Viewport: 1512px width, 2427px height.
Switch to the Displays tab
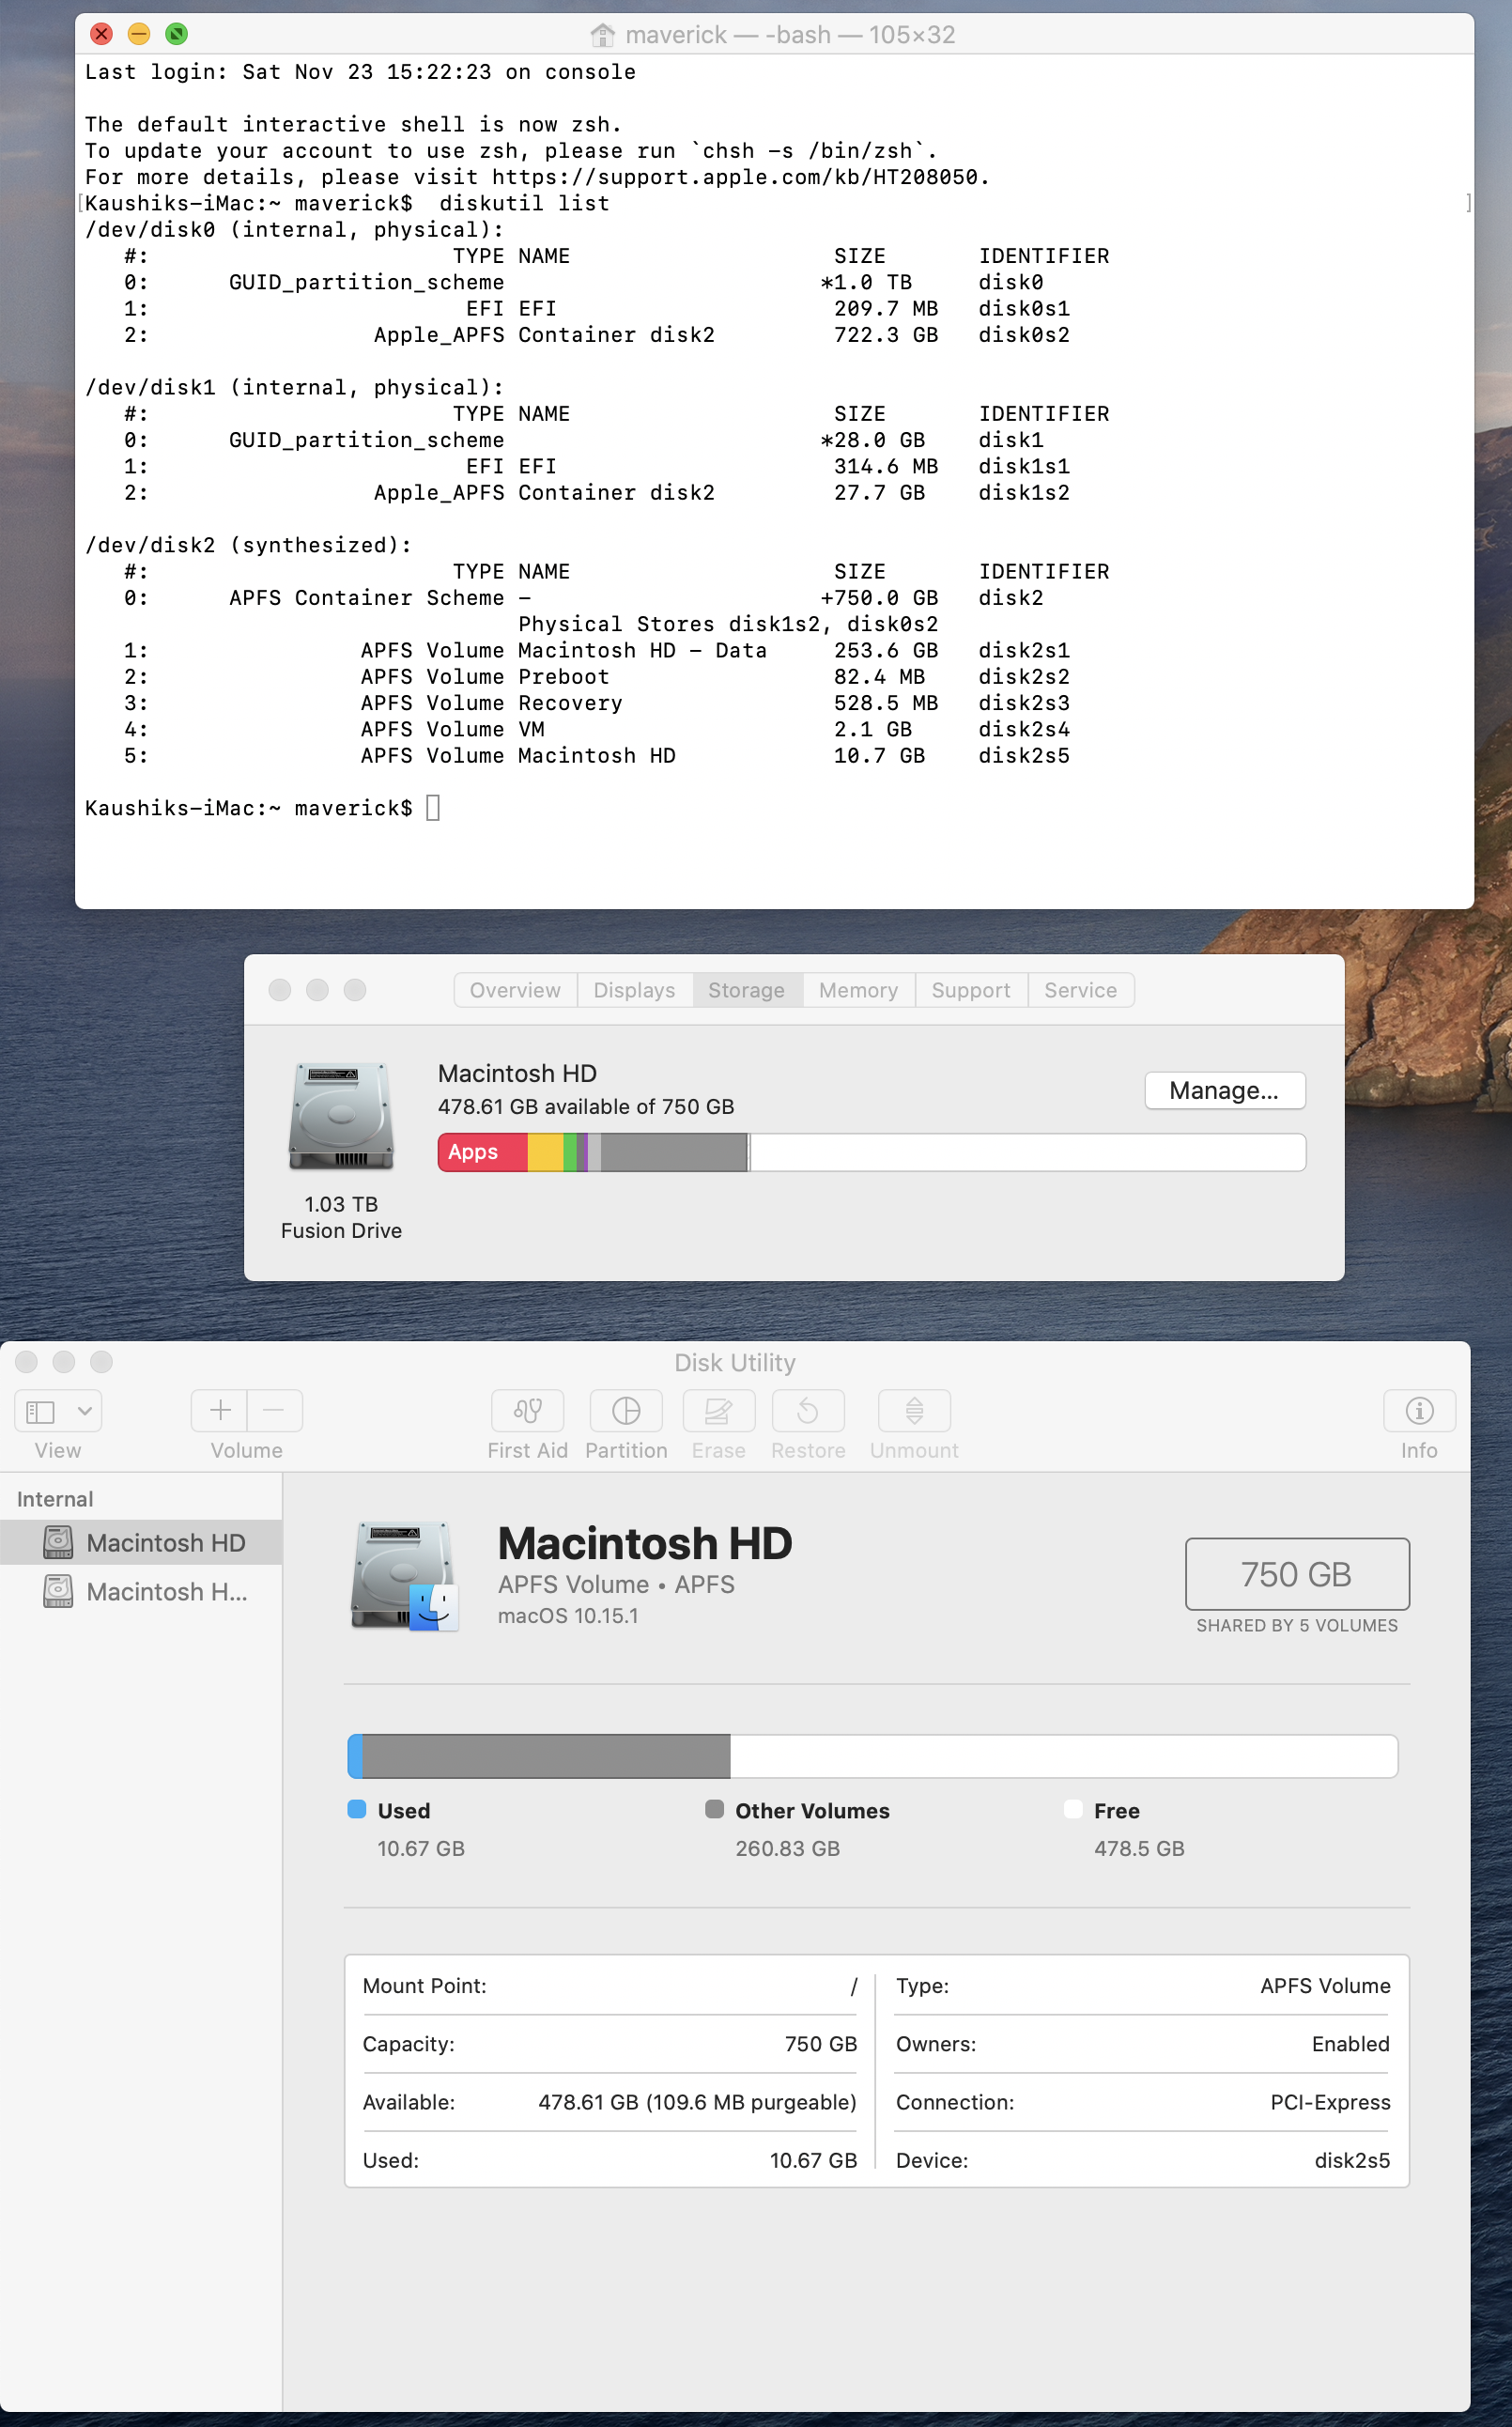click(634, 990)
